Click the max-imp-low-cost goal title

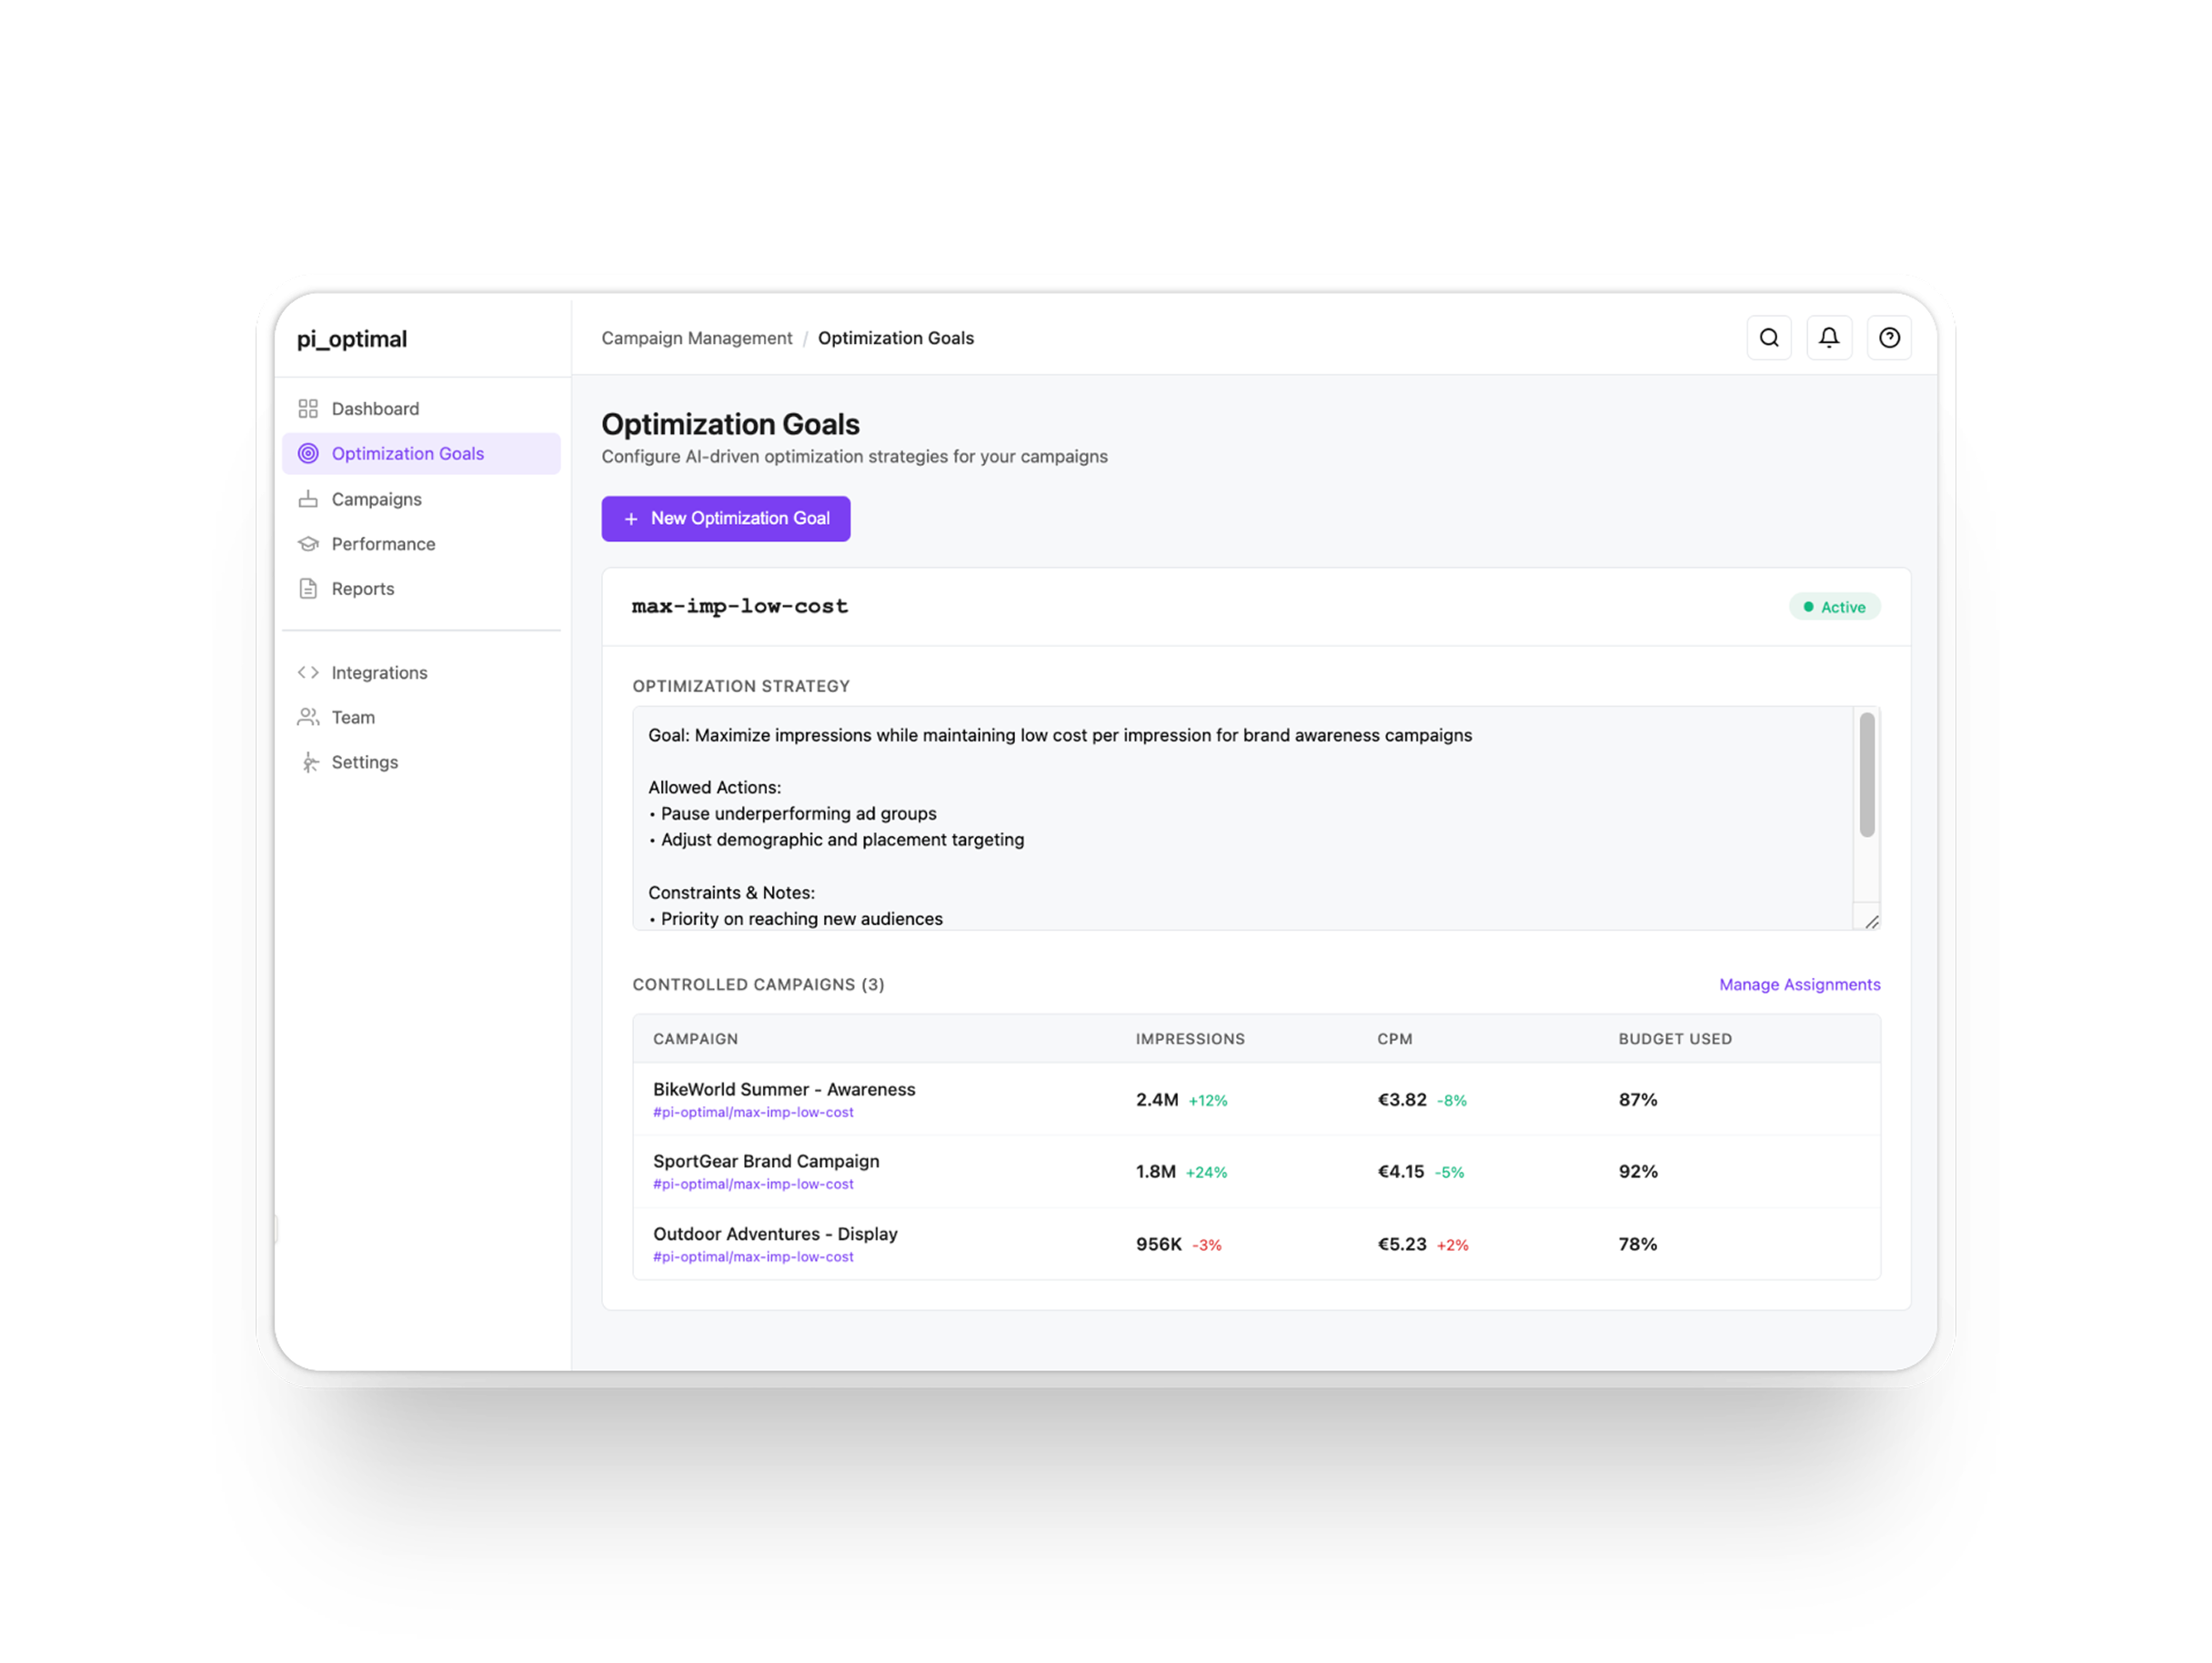pos(740,606)
